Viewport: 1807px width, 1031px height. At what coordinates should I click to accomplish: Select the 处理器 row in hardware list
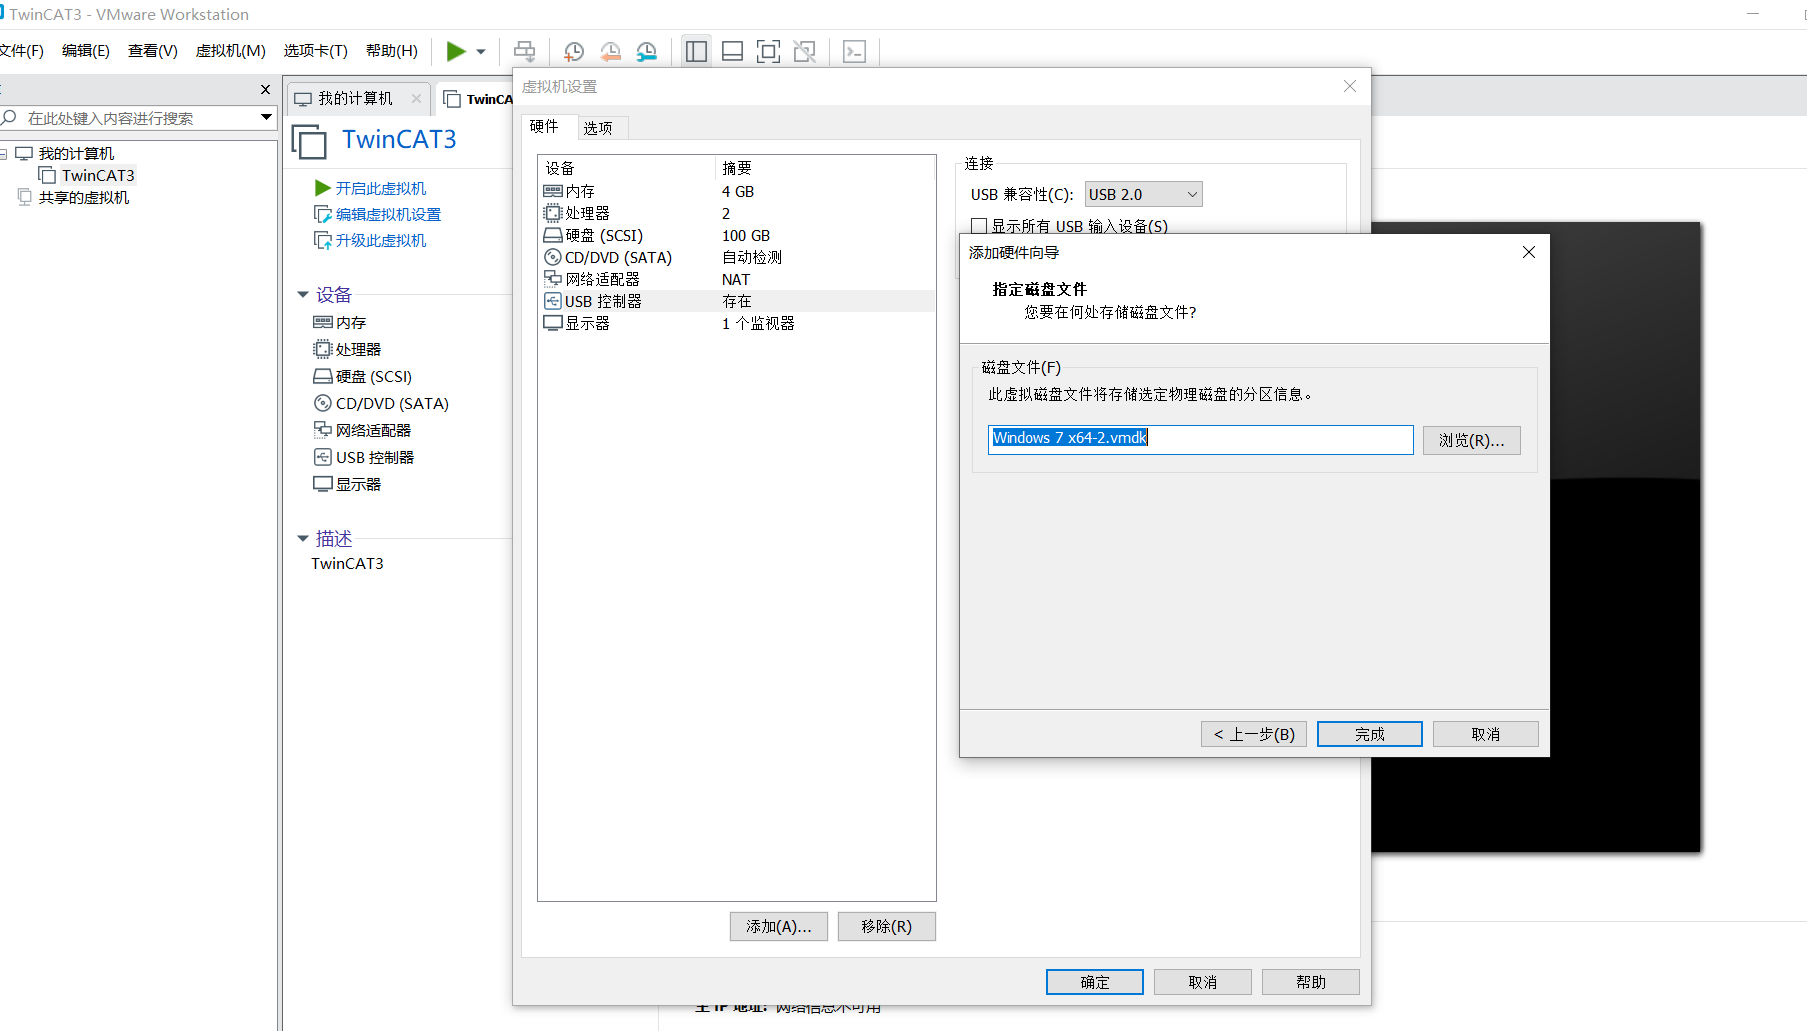(737, 213)
